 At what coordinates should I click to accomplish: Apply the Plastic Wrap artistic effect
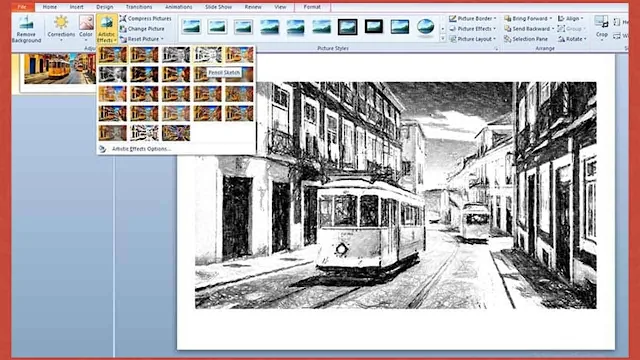tap(240, 113)
